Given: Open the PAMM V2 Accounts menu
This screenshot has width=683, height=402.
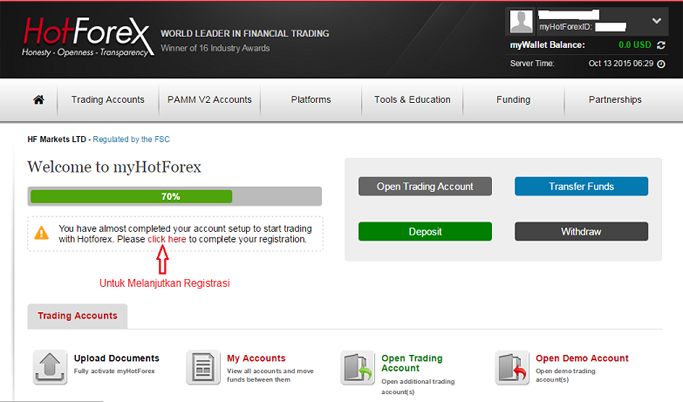Looking at the screenshot, I should click(x=210, y=100).
